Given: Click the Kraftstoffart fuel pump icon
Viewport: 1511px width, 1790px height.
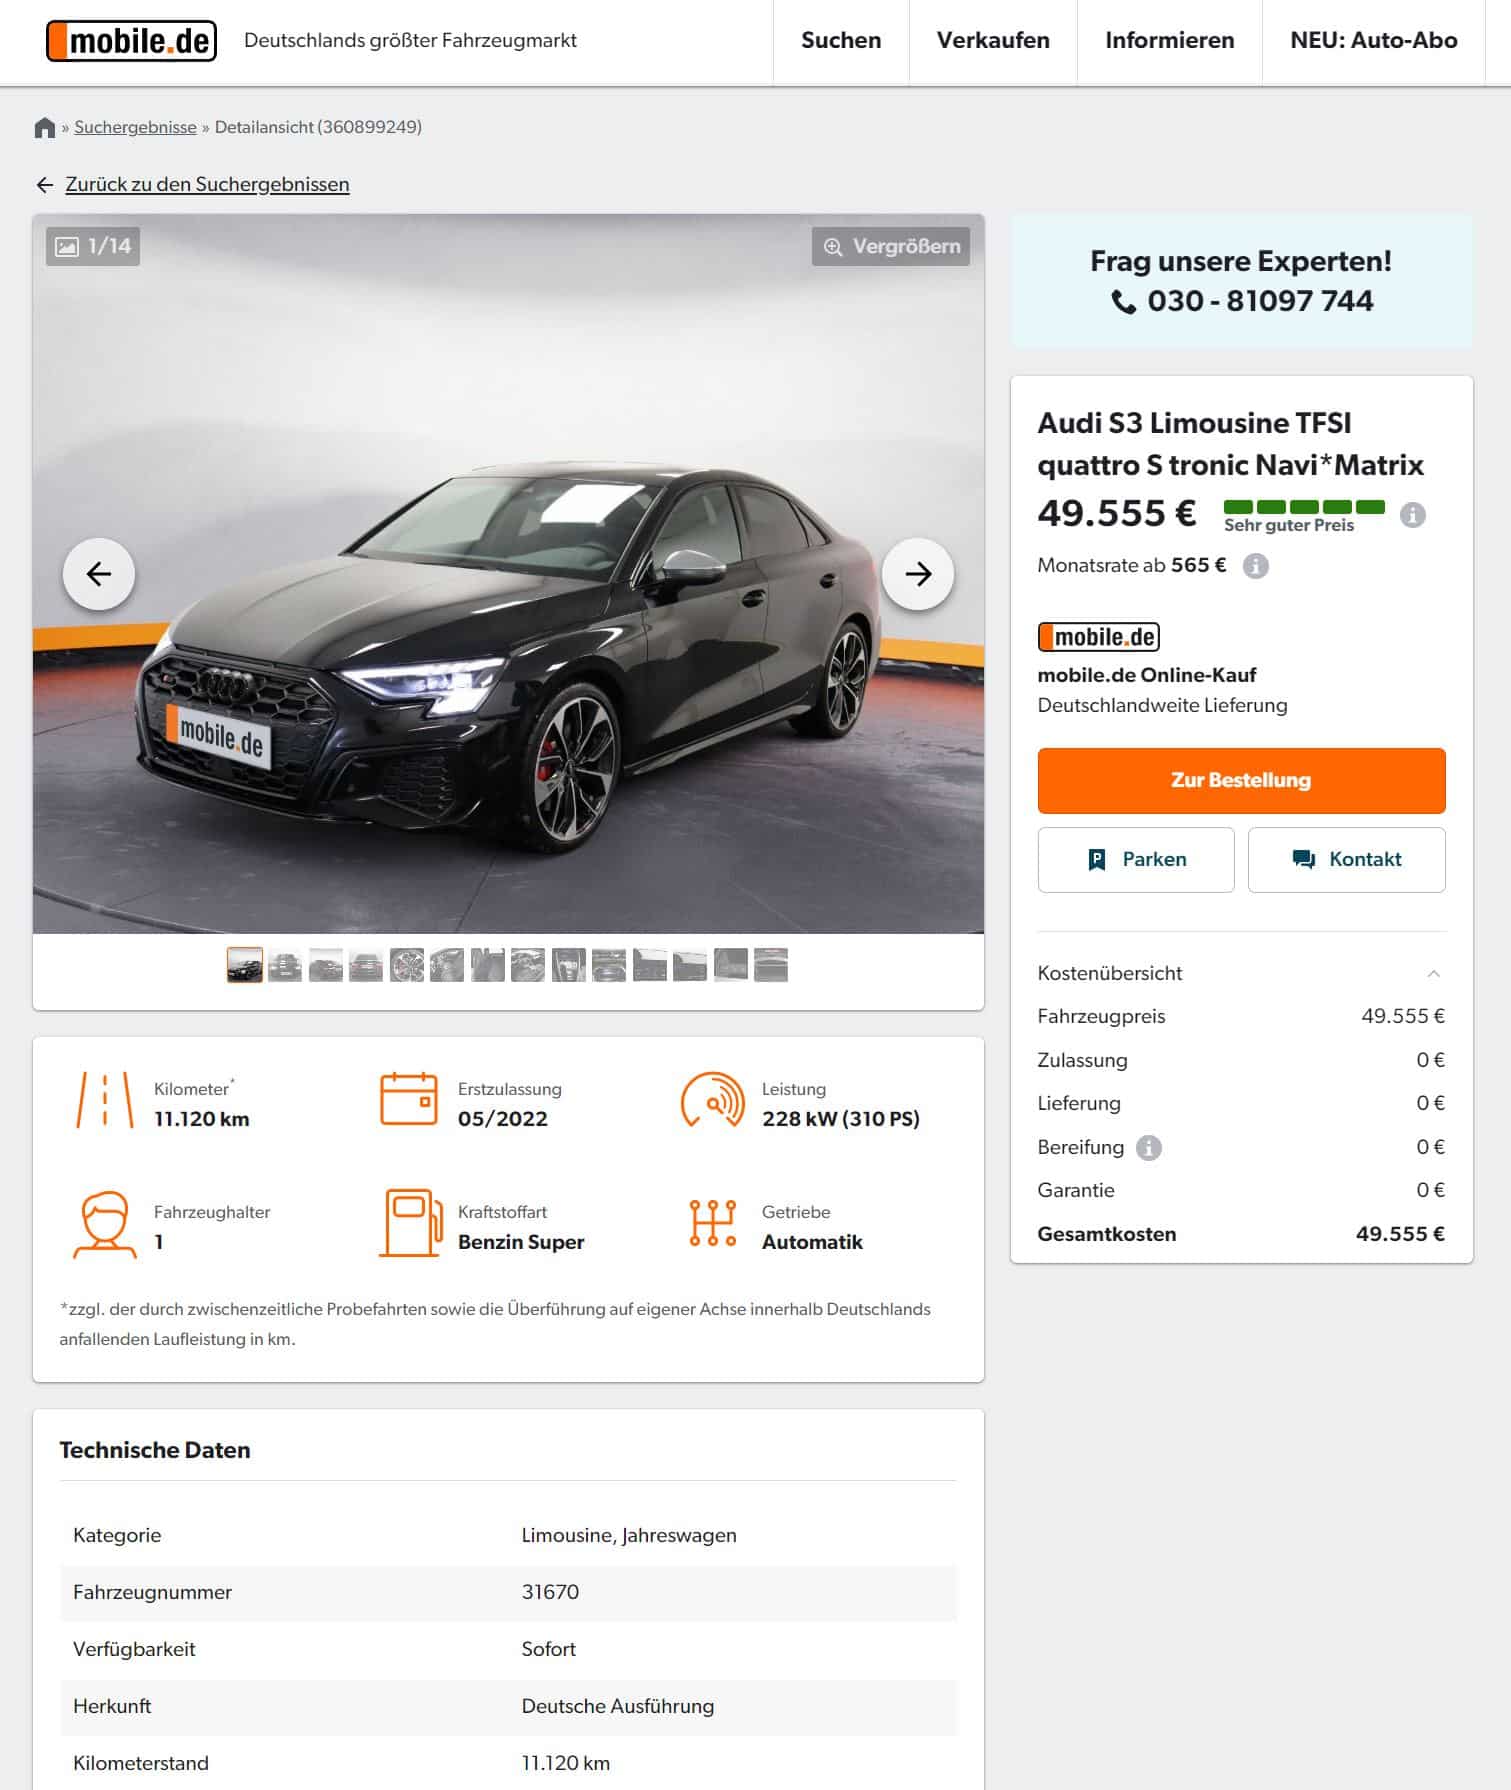Looking at the screenshot, I should tap(411, 1223).
